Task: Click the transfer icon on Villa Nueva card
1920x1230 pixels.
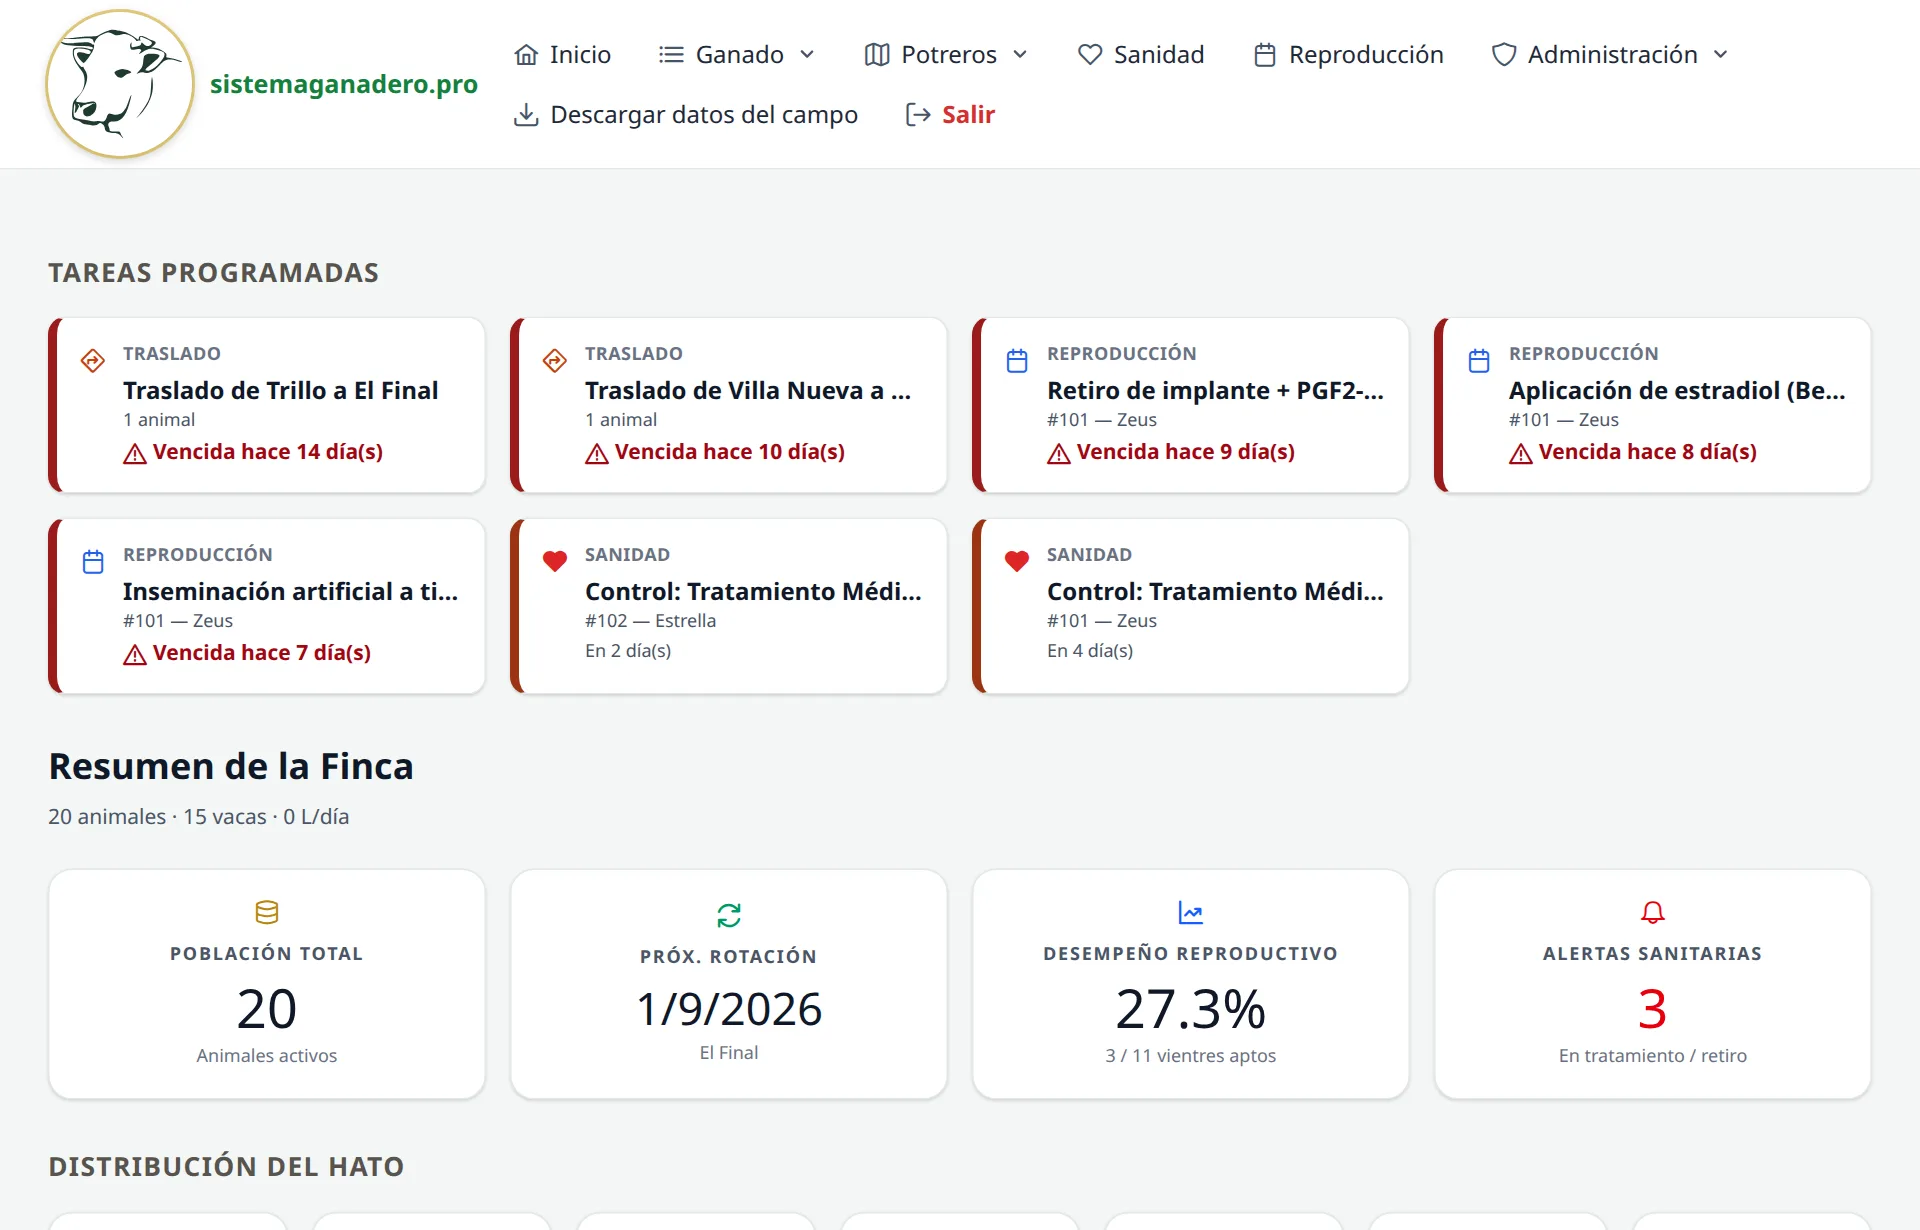Action: click(x=555, y=360)
